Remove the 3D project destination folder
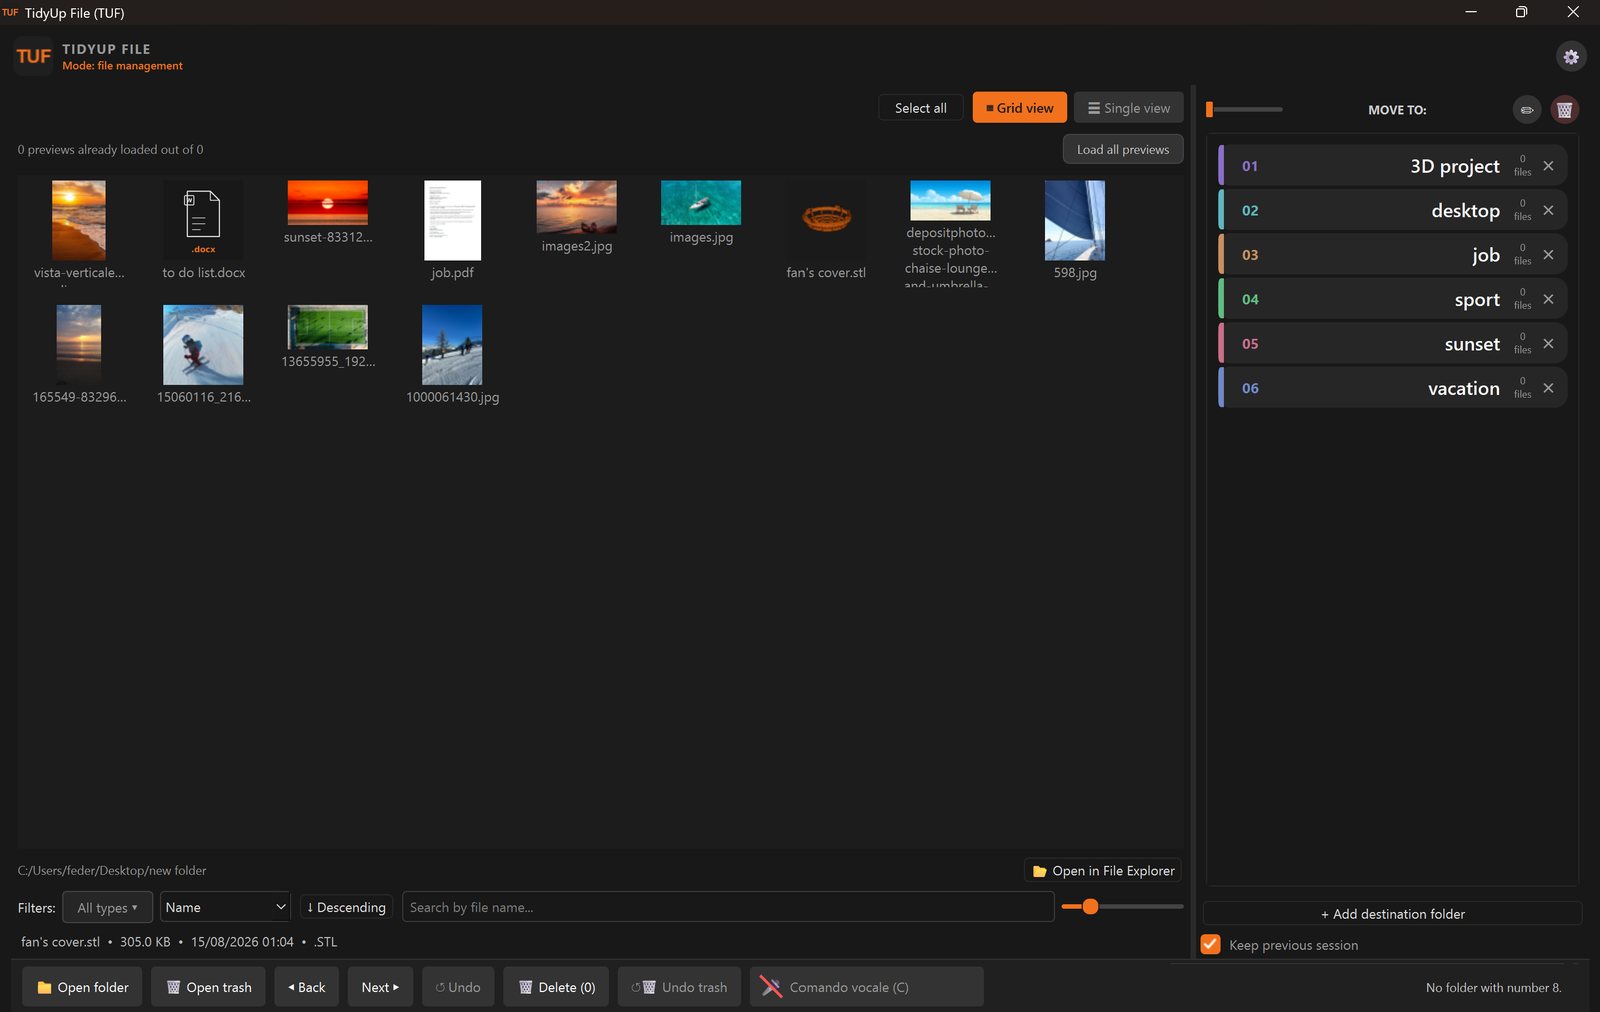The height and width of the screenshot is (1012, 1600). 1548,166
